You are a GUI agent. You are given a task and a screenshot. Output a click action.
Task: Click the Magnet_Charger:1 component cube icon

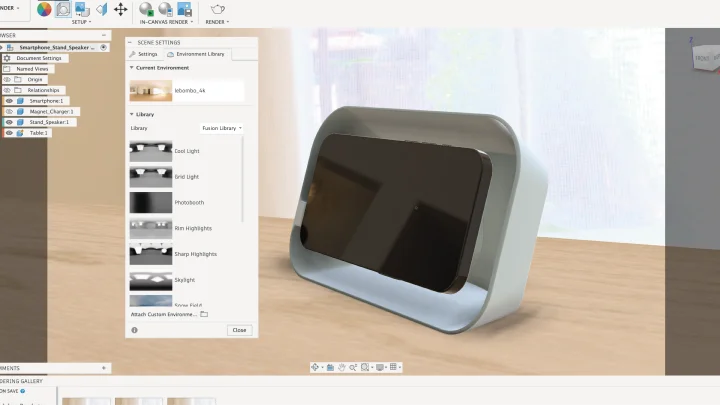point(20,112)
